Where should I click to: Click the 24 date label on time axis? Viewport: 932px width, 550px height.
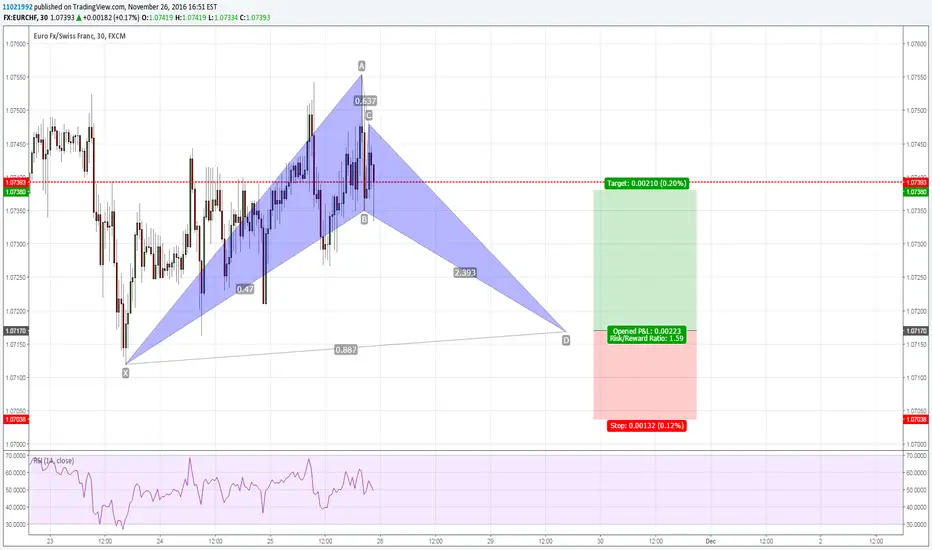[x=160, y=541]
